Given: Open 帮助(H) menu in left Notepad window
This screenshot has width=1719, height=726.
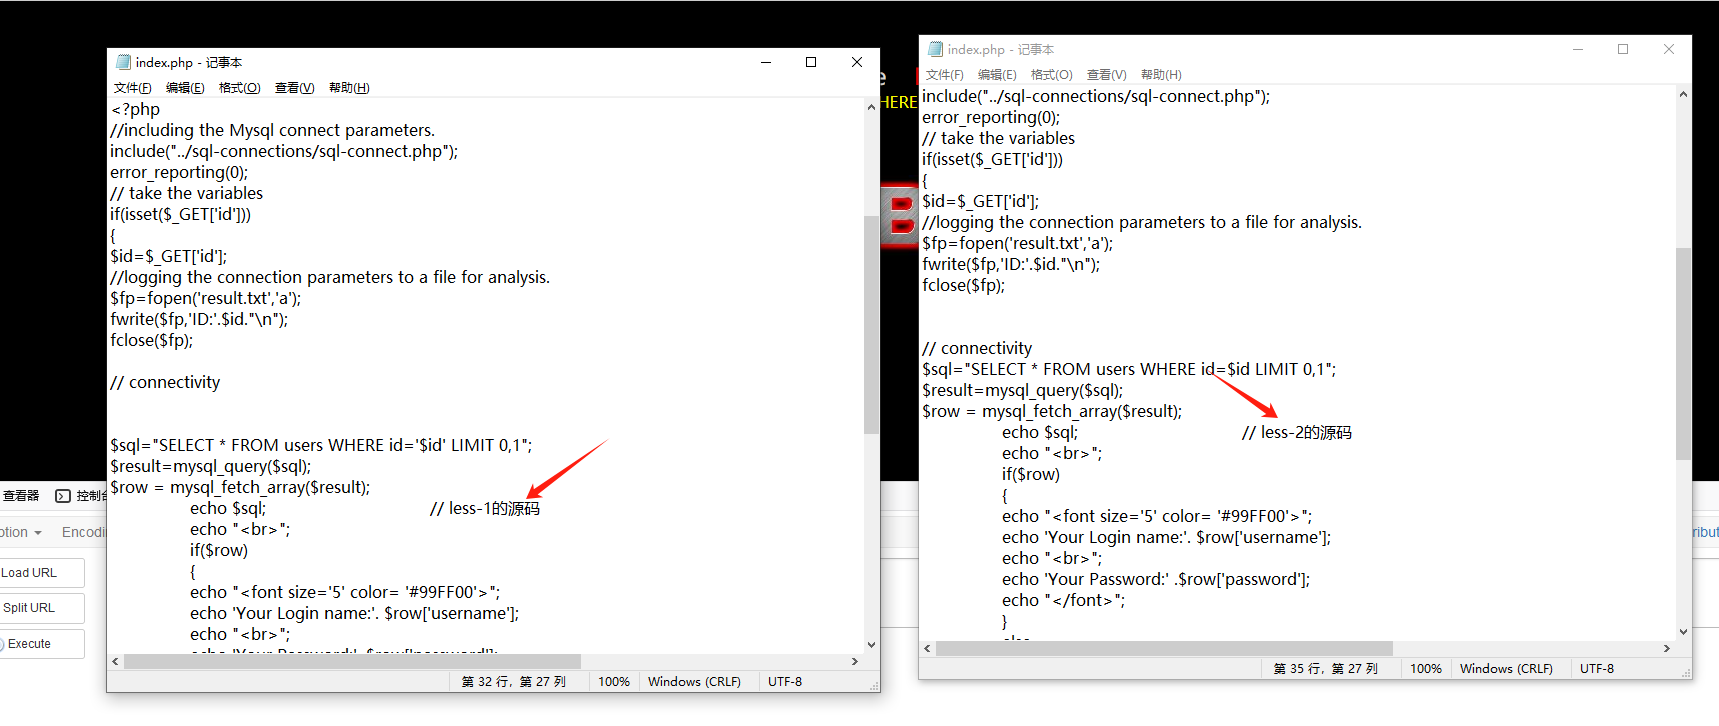Looking at the screenshot, I should (x=349, y=88).
